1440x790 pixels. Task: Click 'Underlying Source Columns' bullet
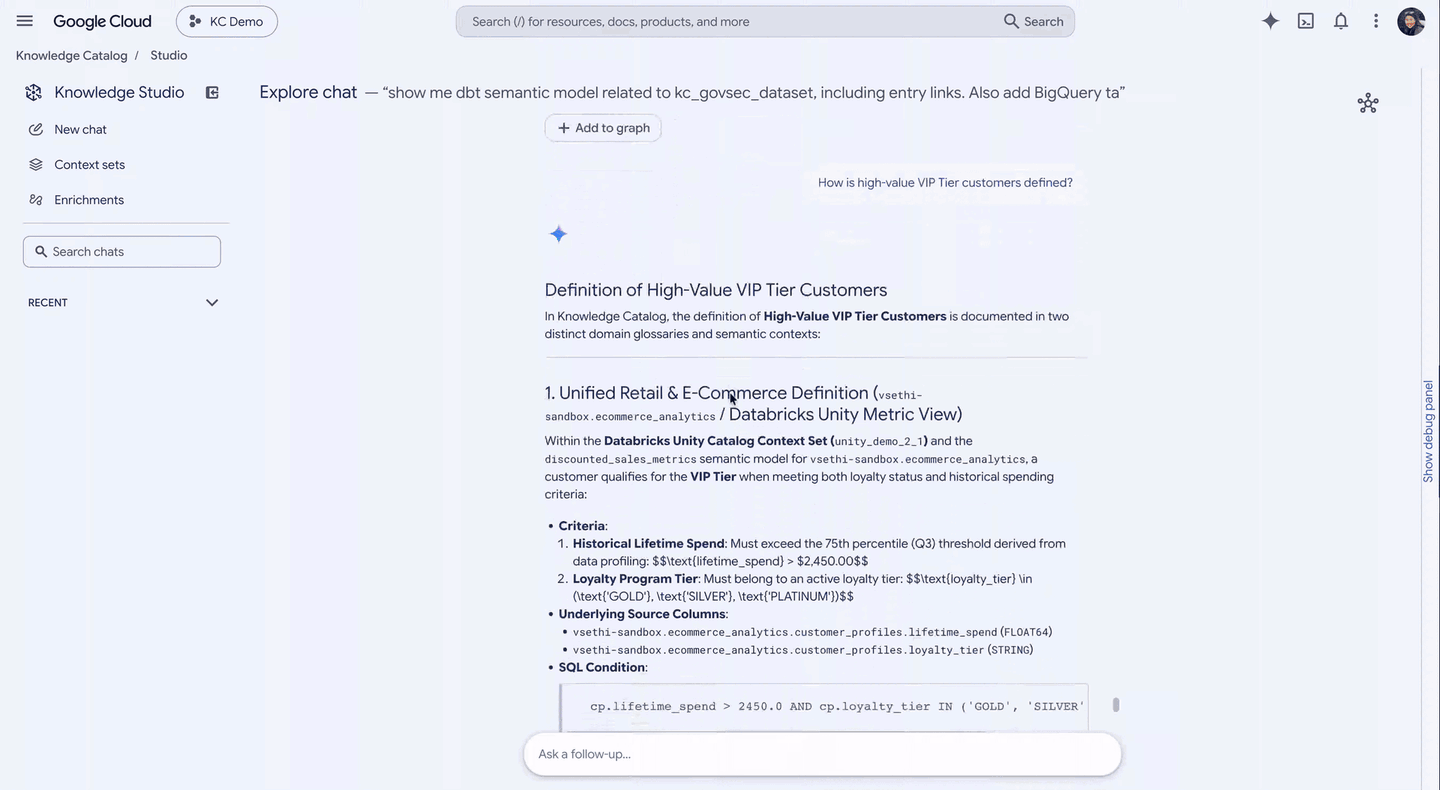pyautogui.click(x=642, y=614)
